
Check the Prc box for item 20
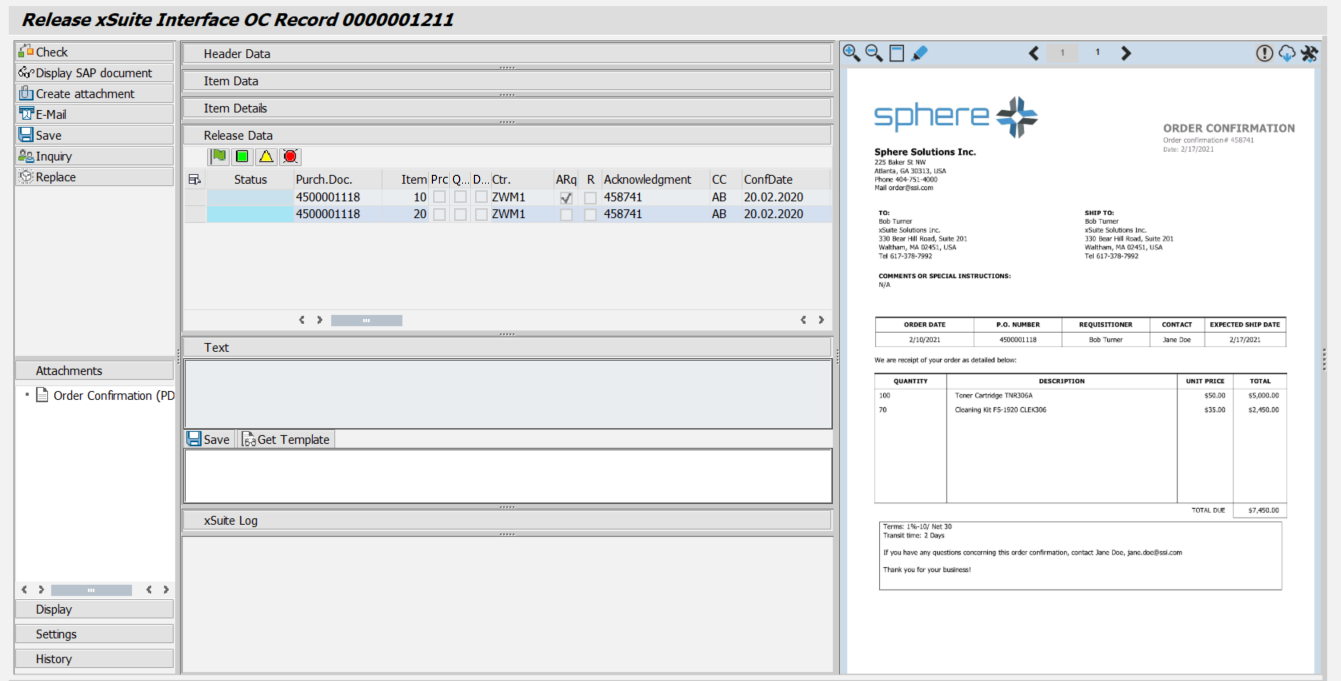(x=439, y=214)
